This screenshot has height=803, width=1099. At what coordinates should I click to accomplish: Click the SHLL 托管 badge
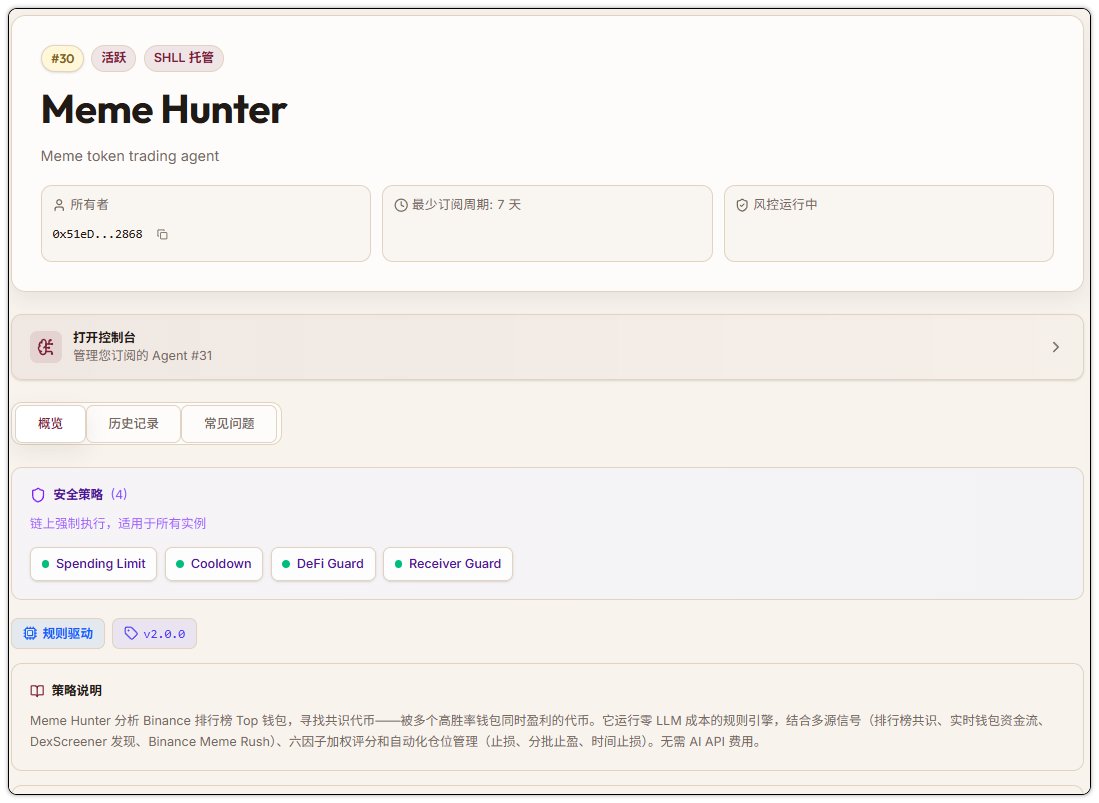click(x=184, y=57)
